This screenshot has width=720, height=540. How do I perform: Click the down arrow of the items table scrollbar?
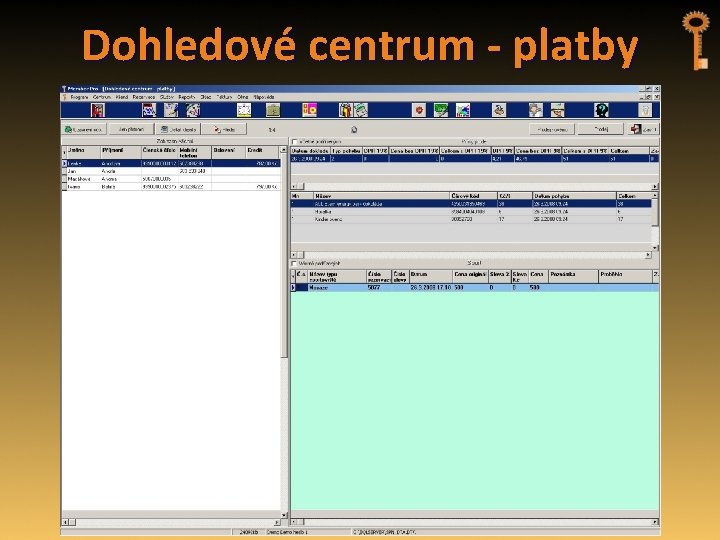tap(655, 248)
